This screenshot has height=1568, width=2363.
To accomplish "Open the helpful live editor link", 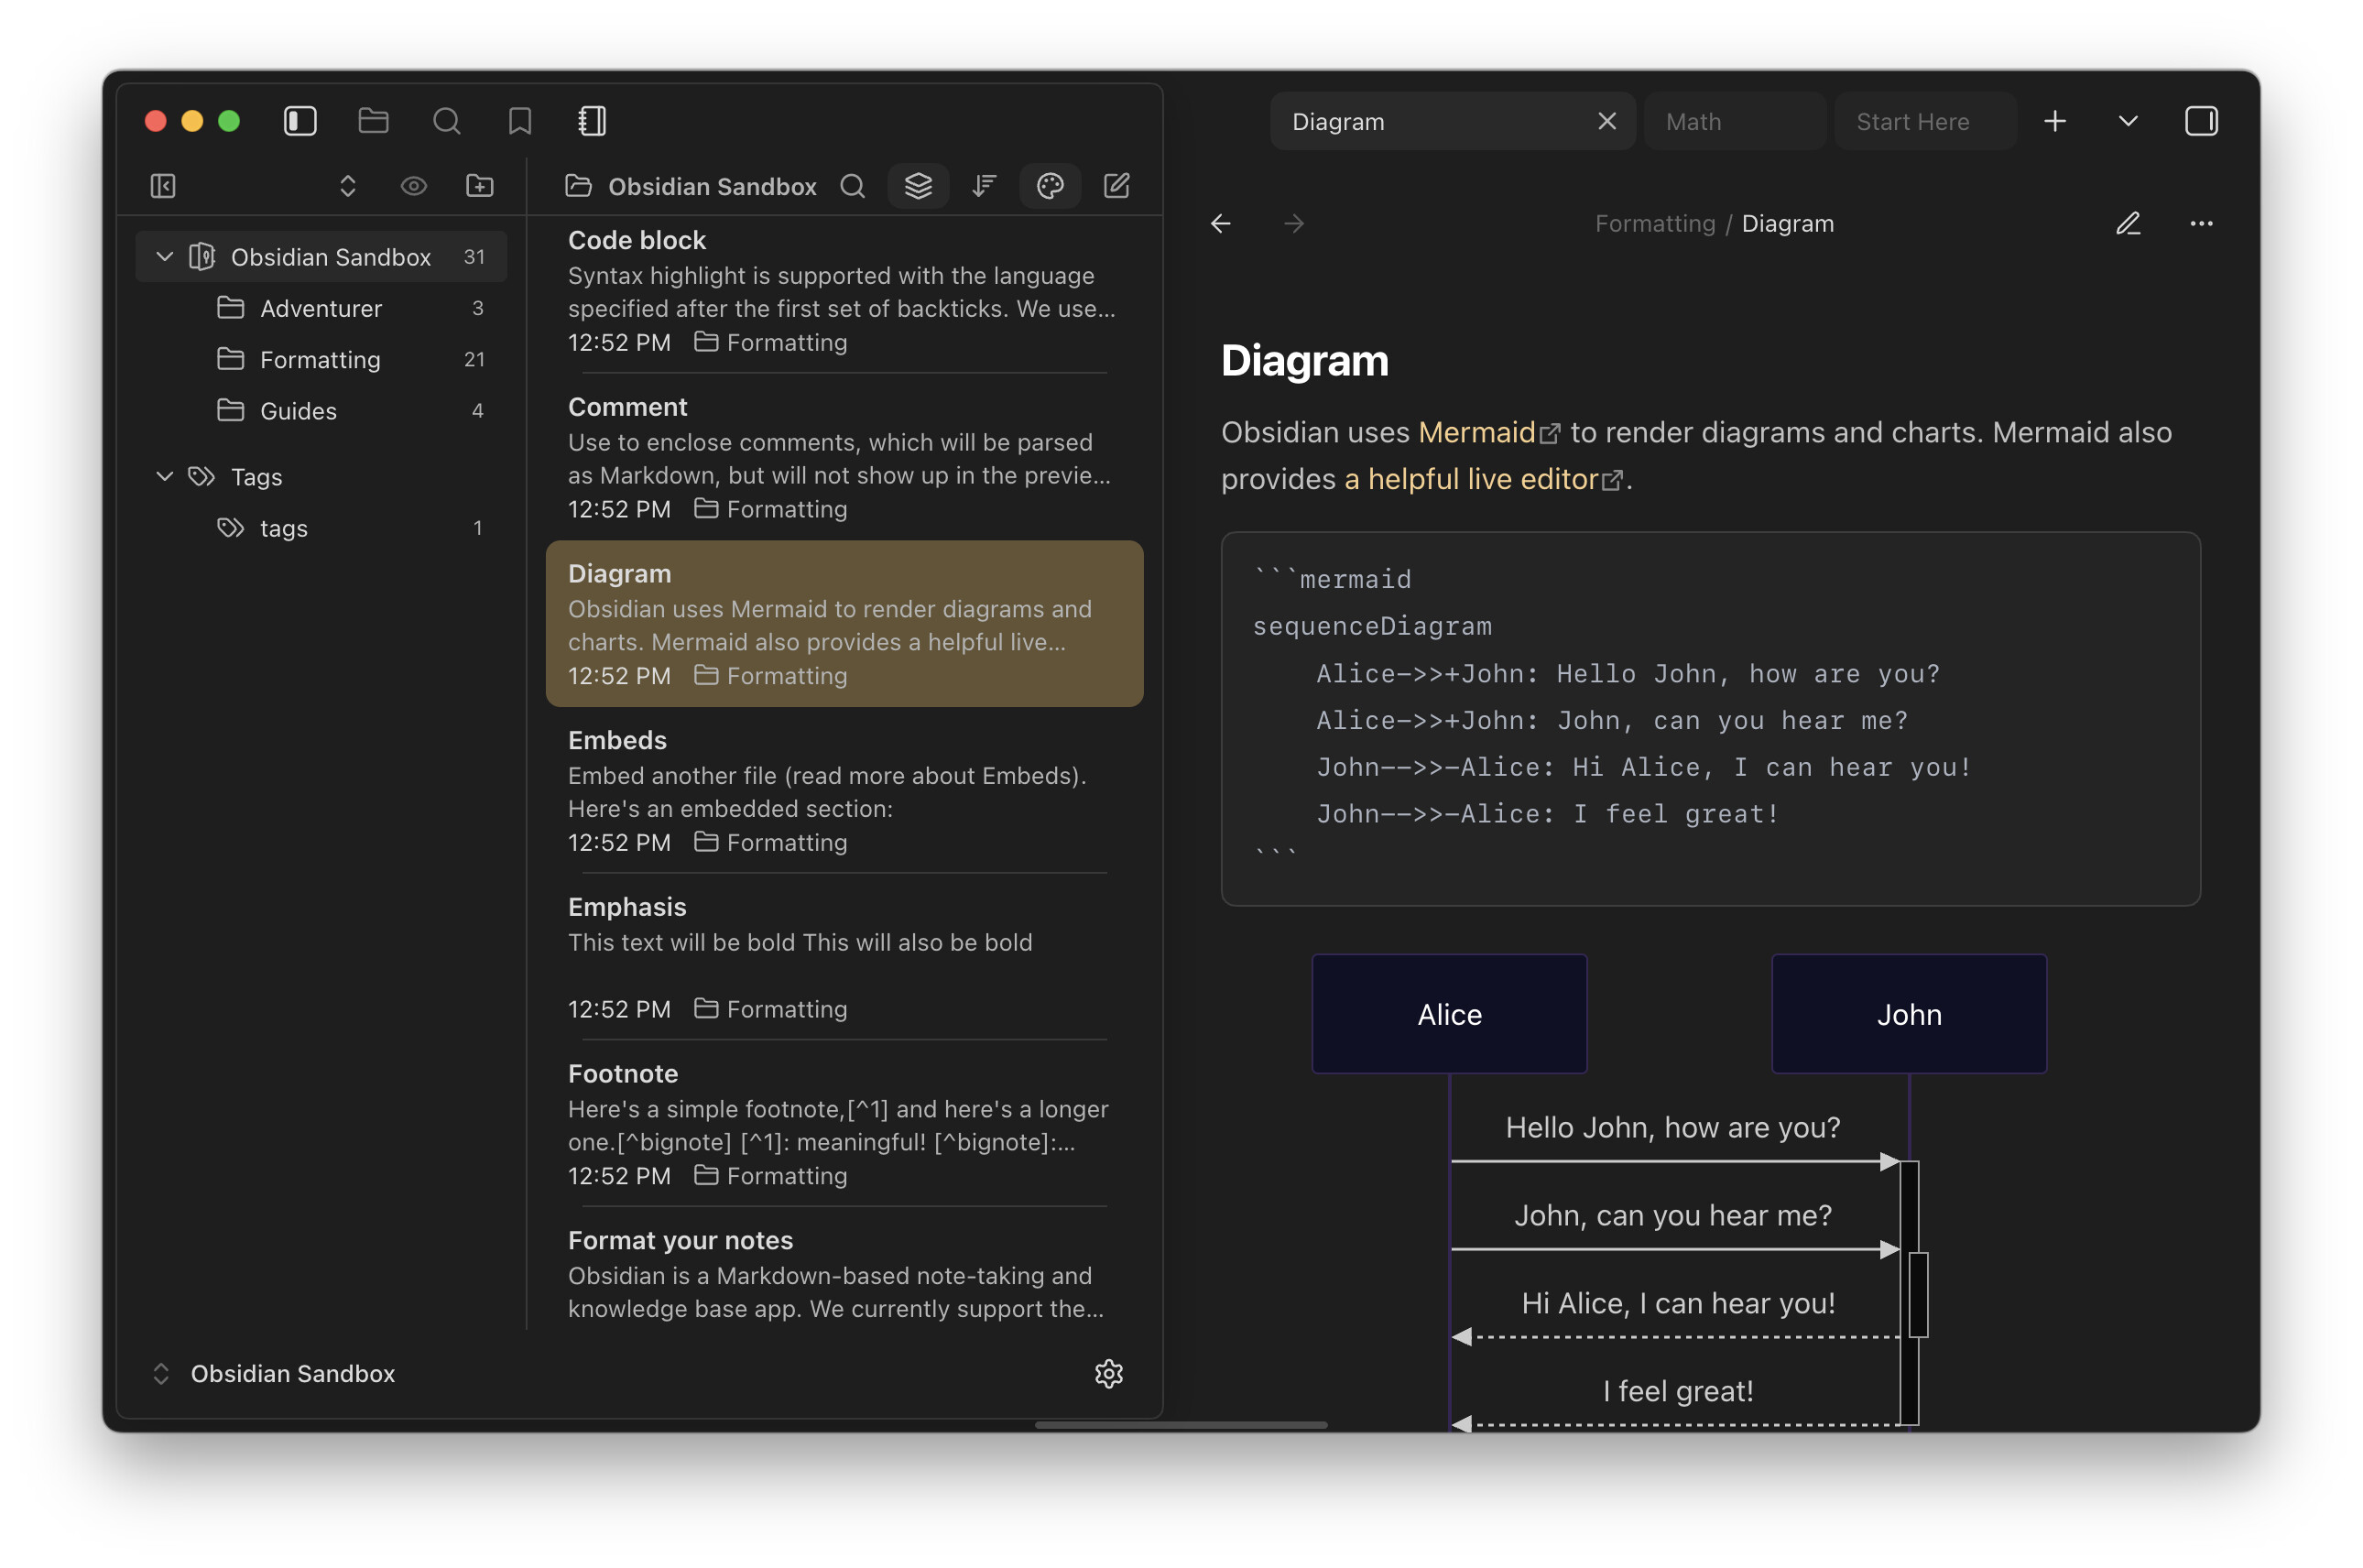I will coord(1470,479).
